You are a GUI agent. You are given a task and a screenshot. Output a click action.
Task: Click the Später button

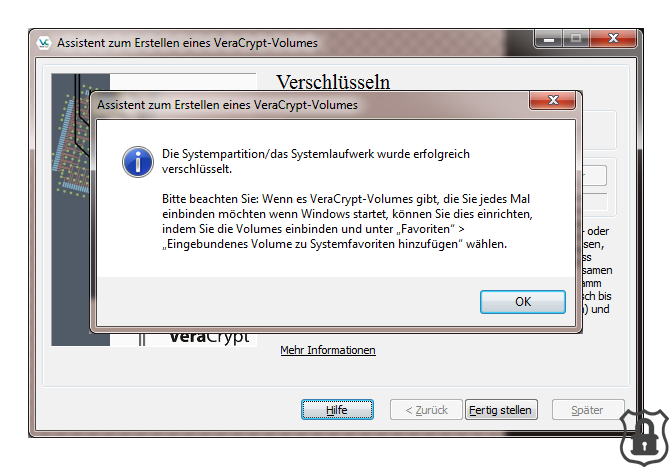click(588, 410)
